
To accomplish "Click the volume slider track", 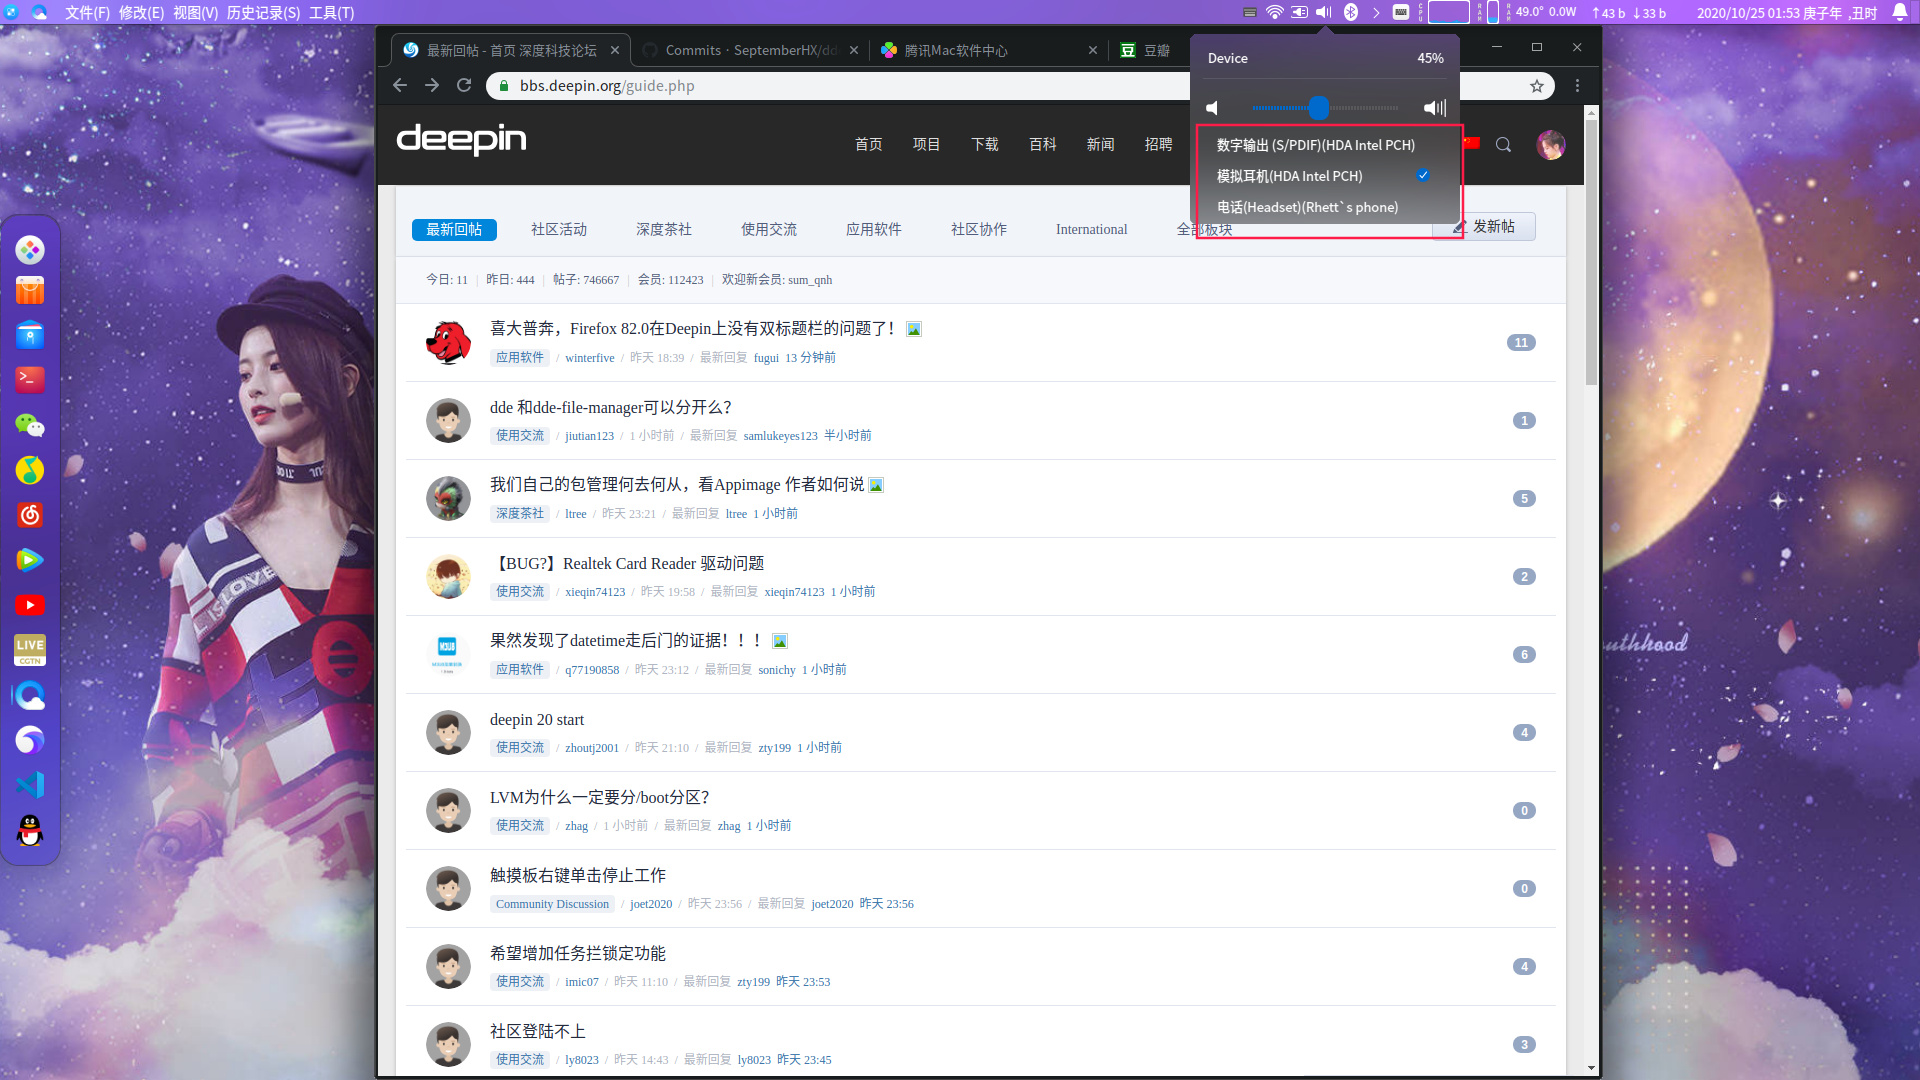I will pos(1326,108).
